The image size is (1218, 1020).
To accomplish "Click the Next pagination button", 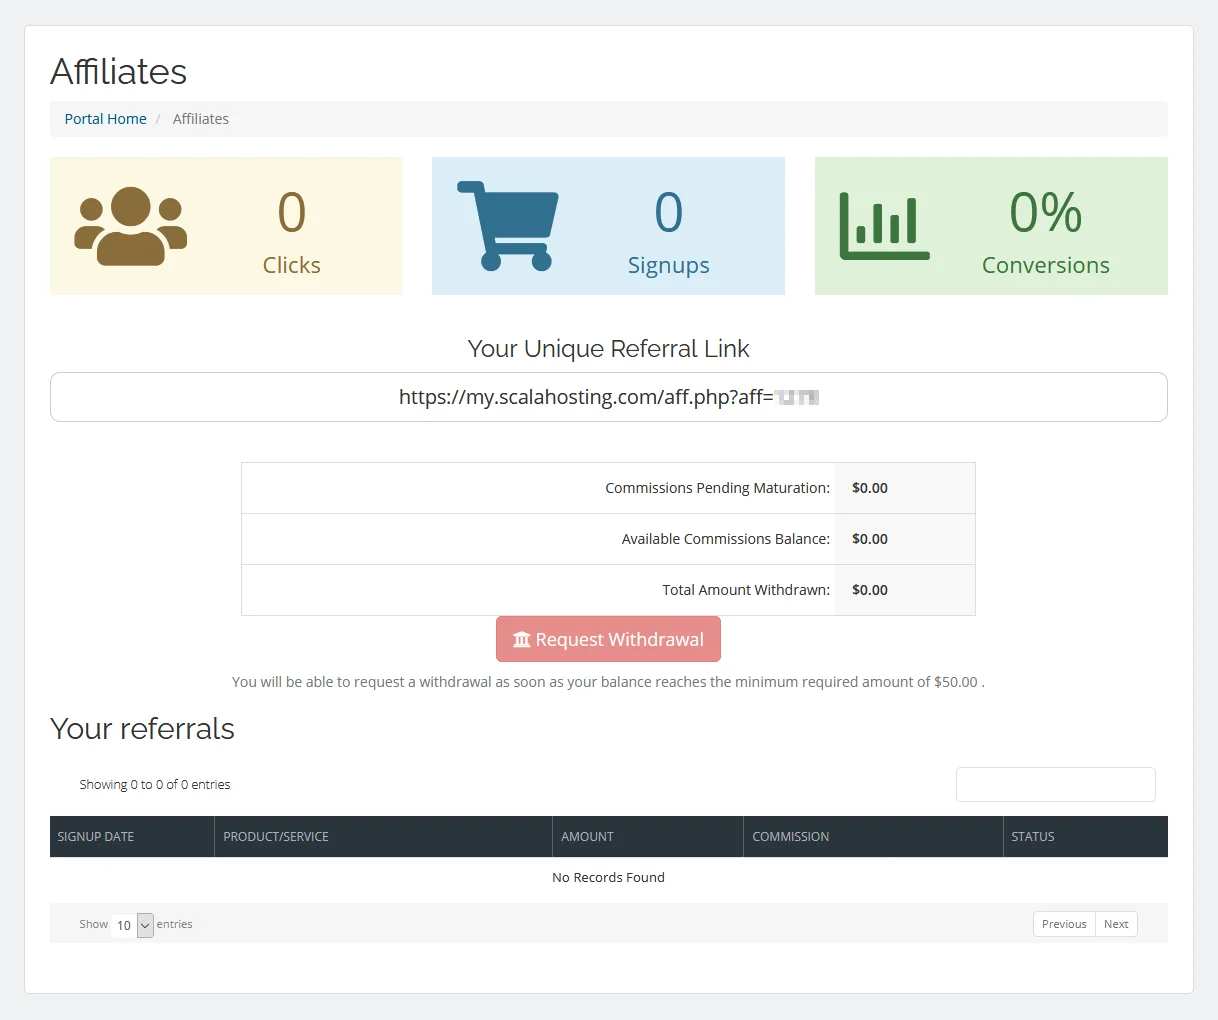I will pyautogui.click(x=1116, y=923).
